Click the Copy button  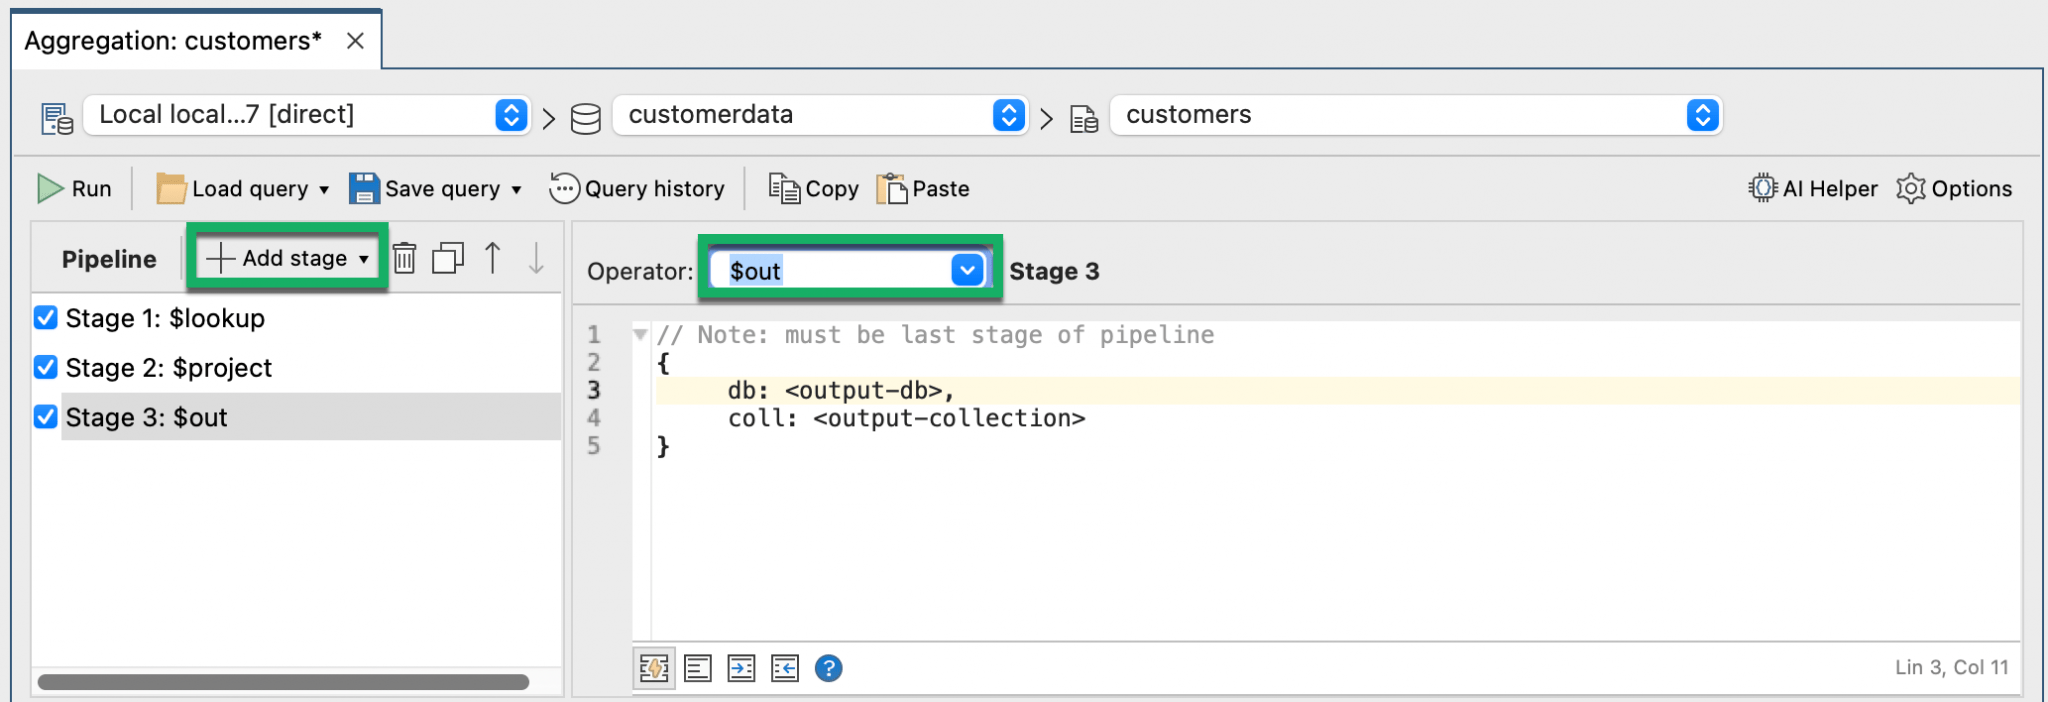pyautogui.click(x=814, y=189)
